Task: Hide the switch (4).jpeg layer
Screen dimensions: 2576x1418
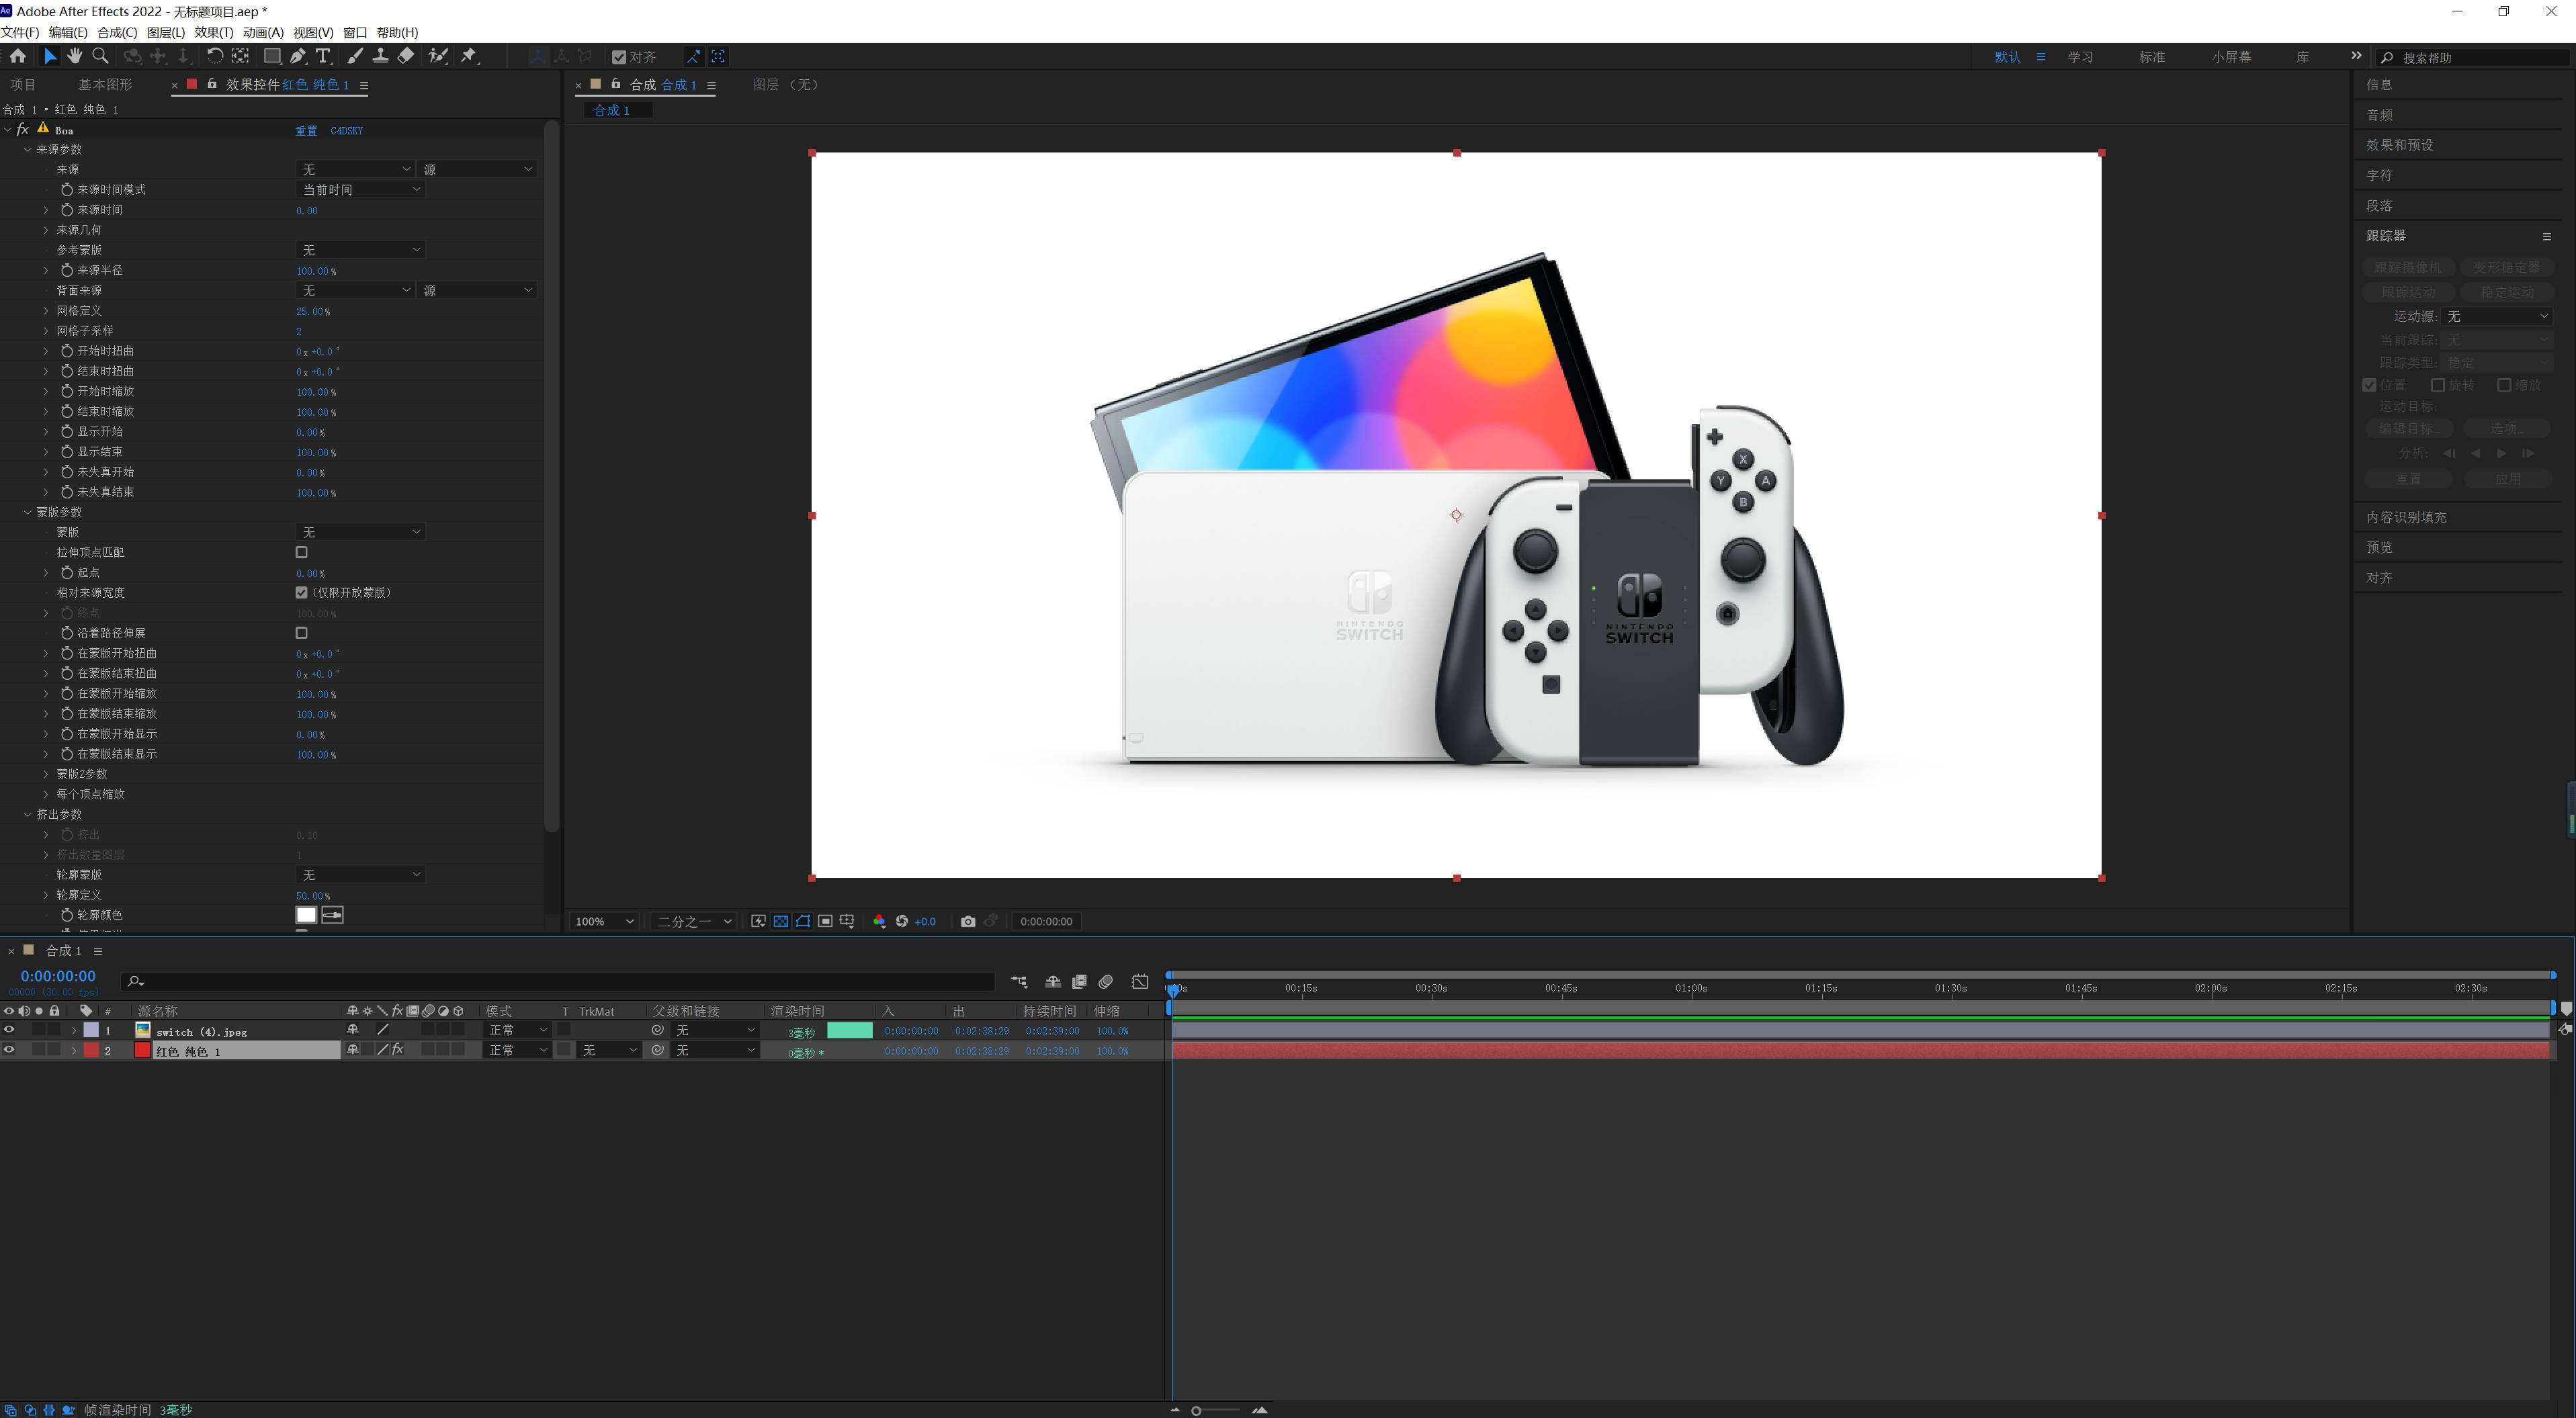Action: pyautogui.click(x=8, y=1030)
